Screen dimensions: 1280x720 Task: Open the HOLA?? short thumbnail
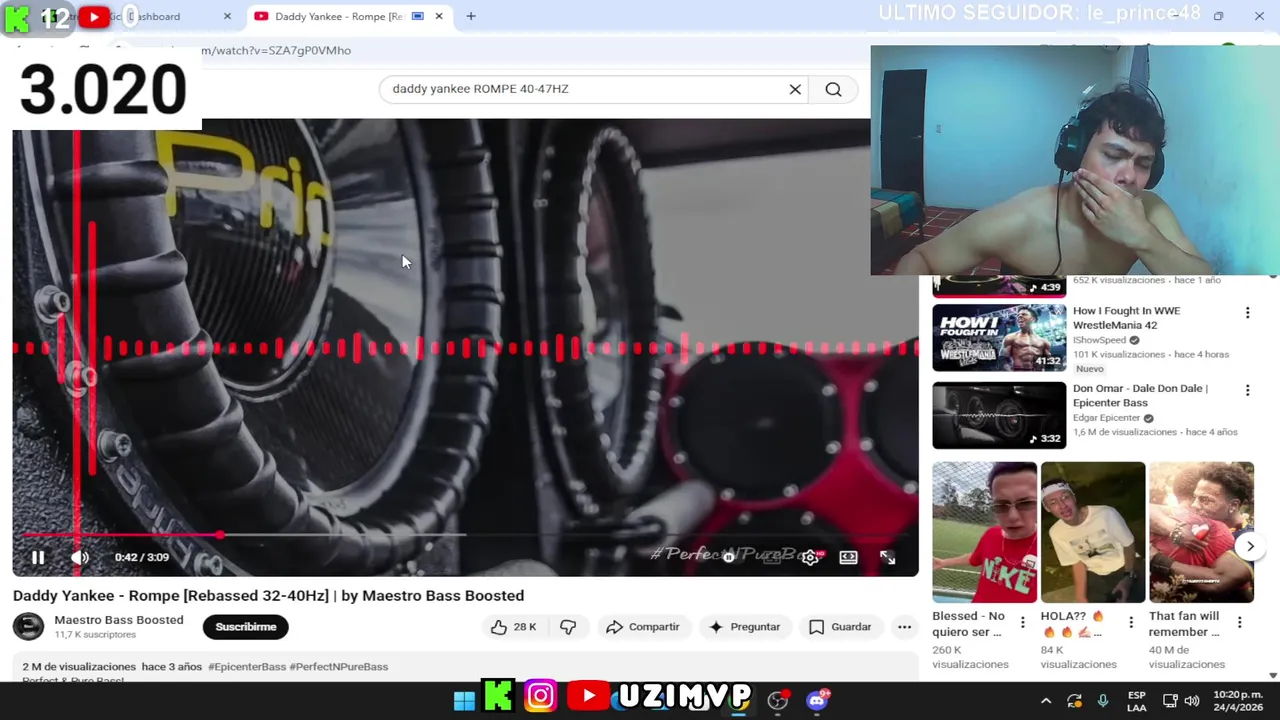coord(1093,532)
